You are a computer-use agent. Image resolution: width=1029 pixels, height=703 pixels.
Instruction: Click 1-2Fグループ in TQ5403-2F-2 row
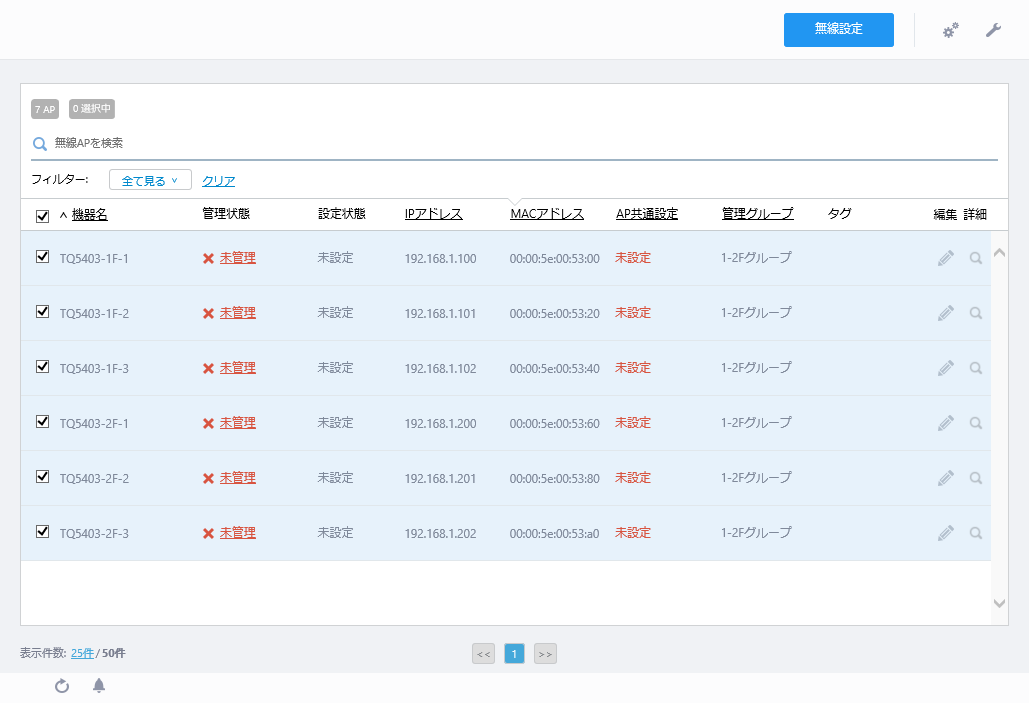point(756,478)
